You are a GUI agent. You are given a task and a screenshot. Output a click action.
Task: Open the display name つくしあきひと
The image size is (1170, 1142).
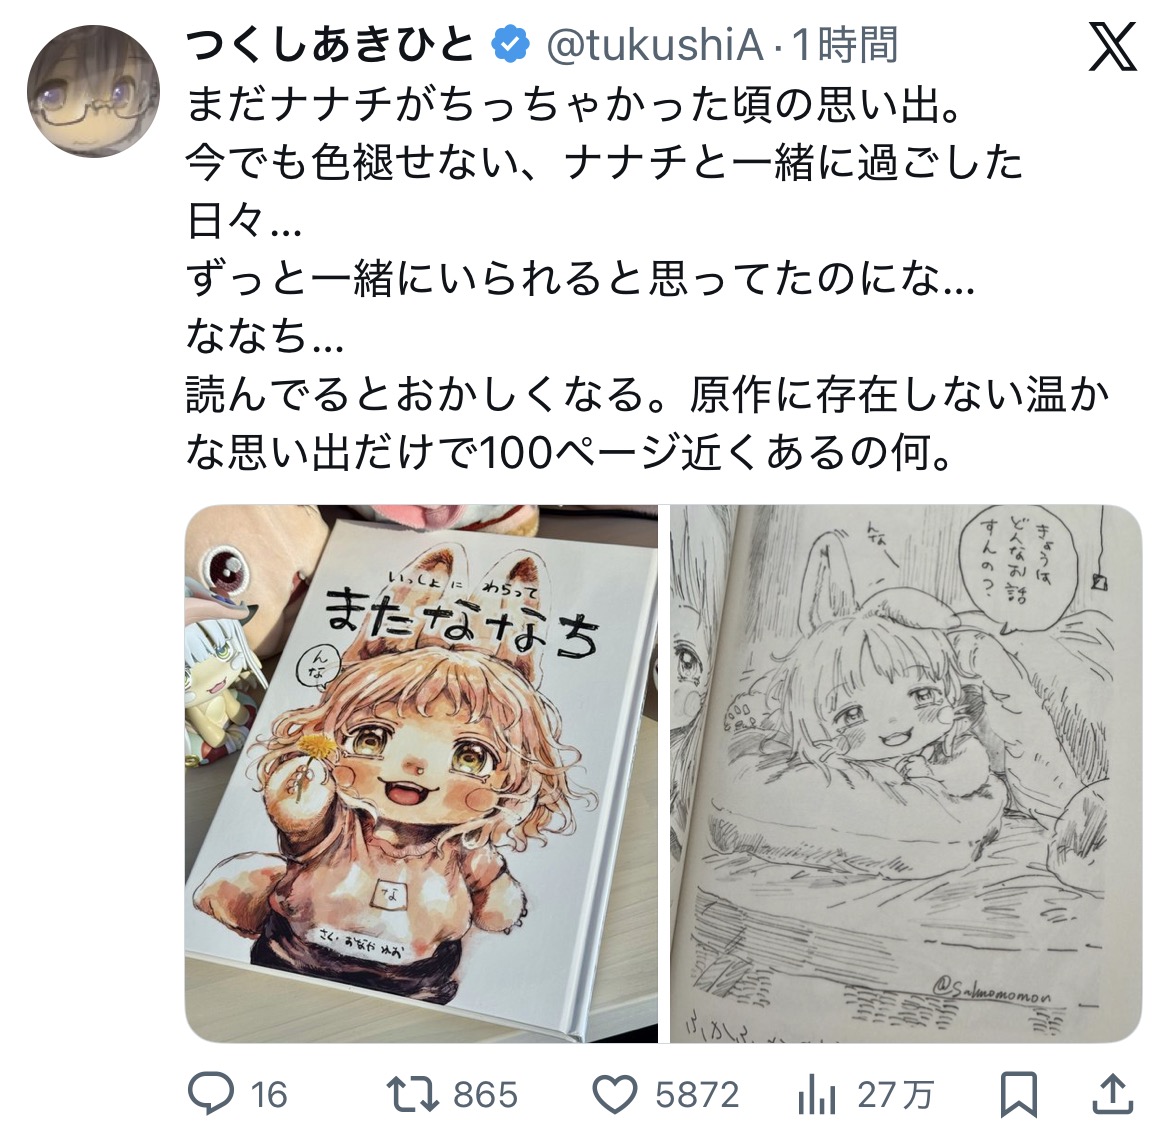[329, 45]
